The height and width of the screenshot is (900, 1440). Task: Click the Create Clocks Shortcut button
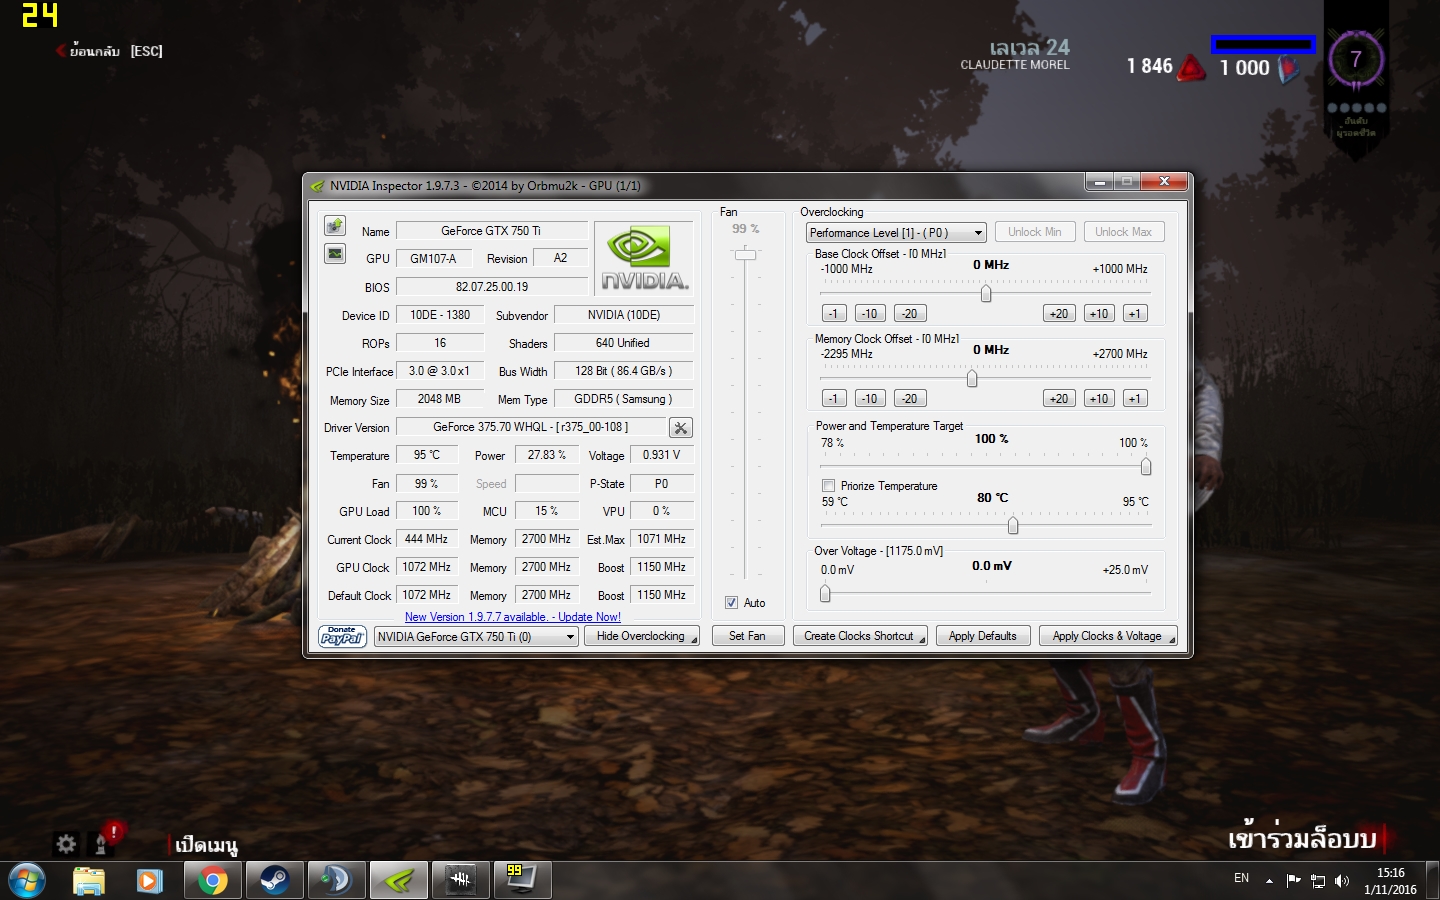pyautogui.click(x=860, y=636)
